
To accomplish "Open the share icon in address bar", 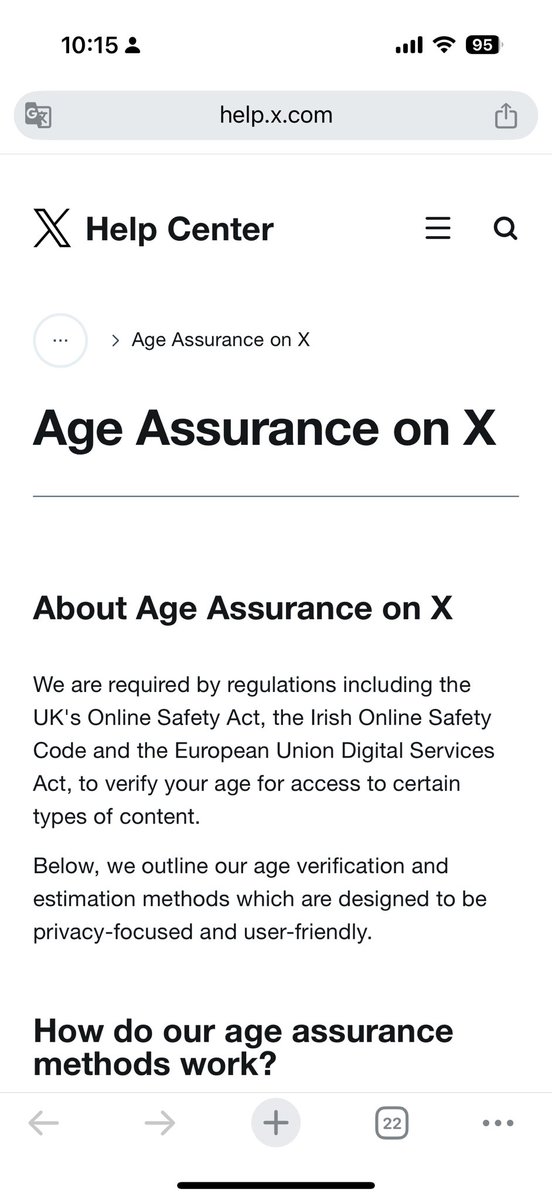I will 507,115.
